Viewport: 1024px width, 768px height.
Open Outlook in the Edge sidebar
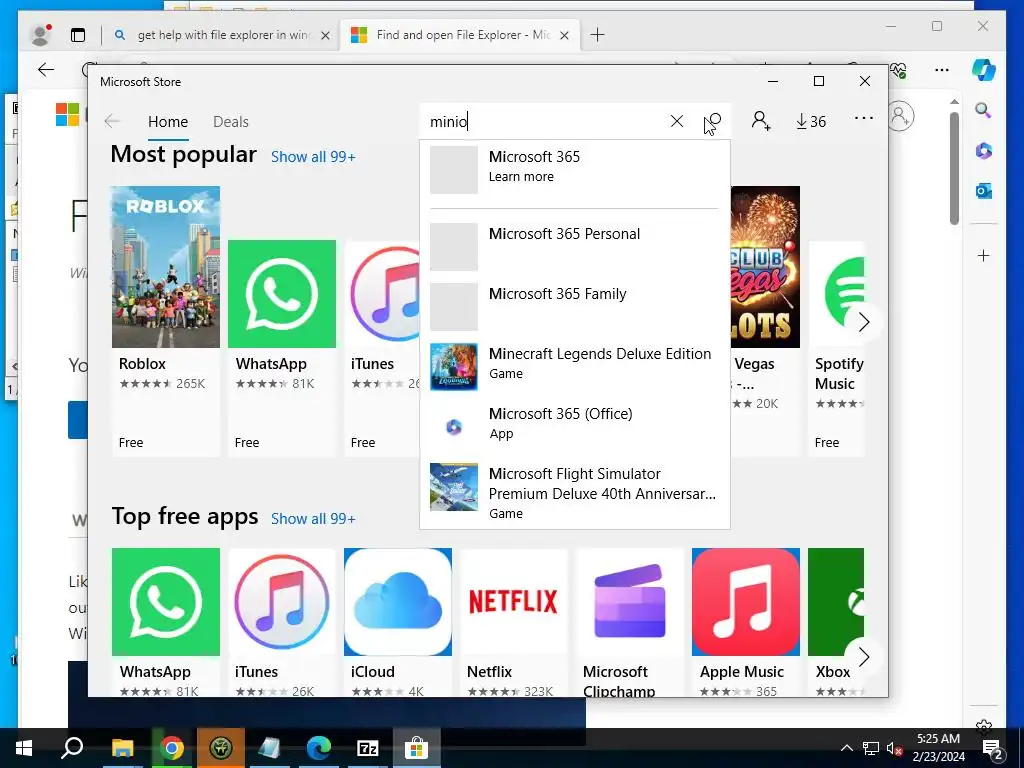pyautogui.click(x=984, y=191)
